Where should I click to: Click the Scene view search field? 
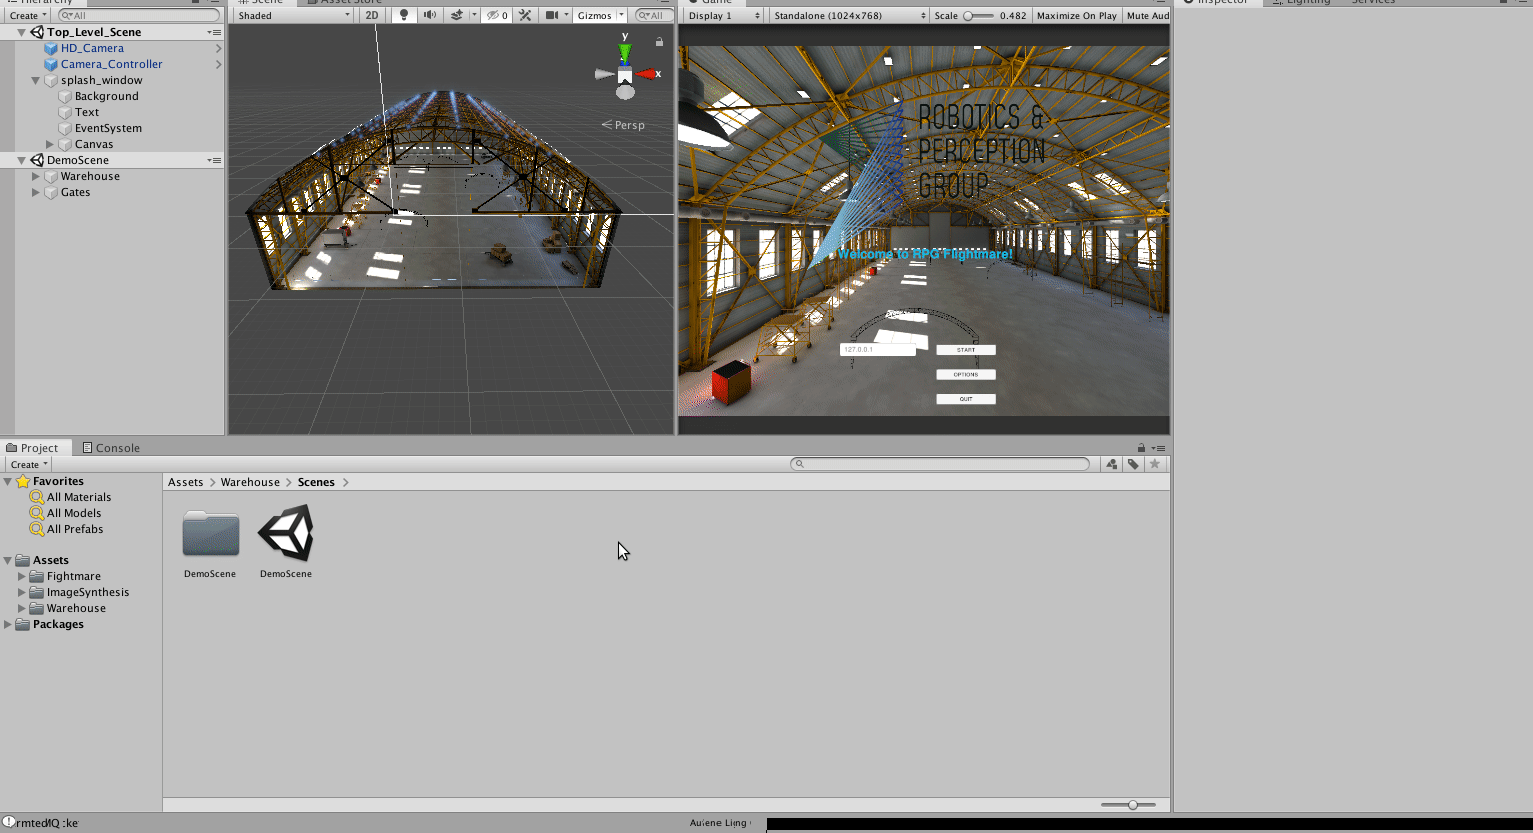(652, 15)
